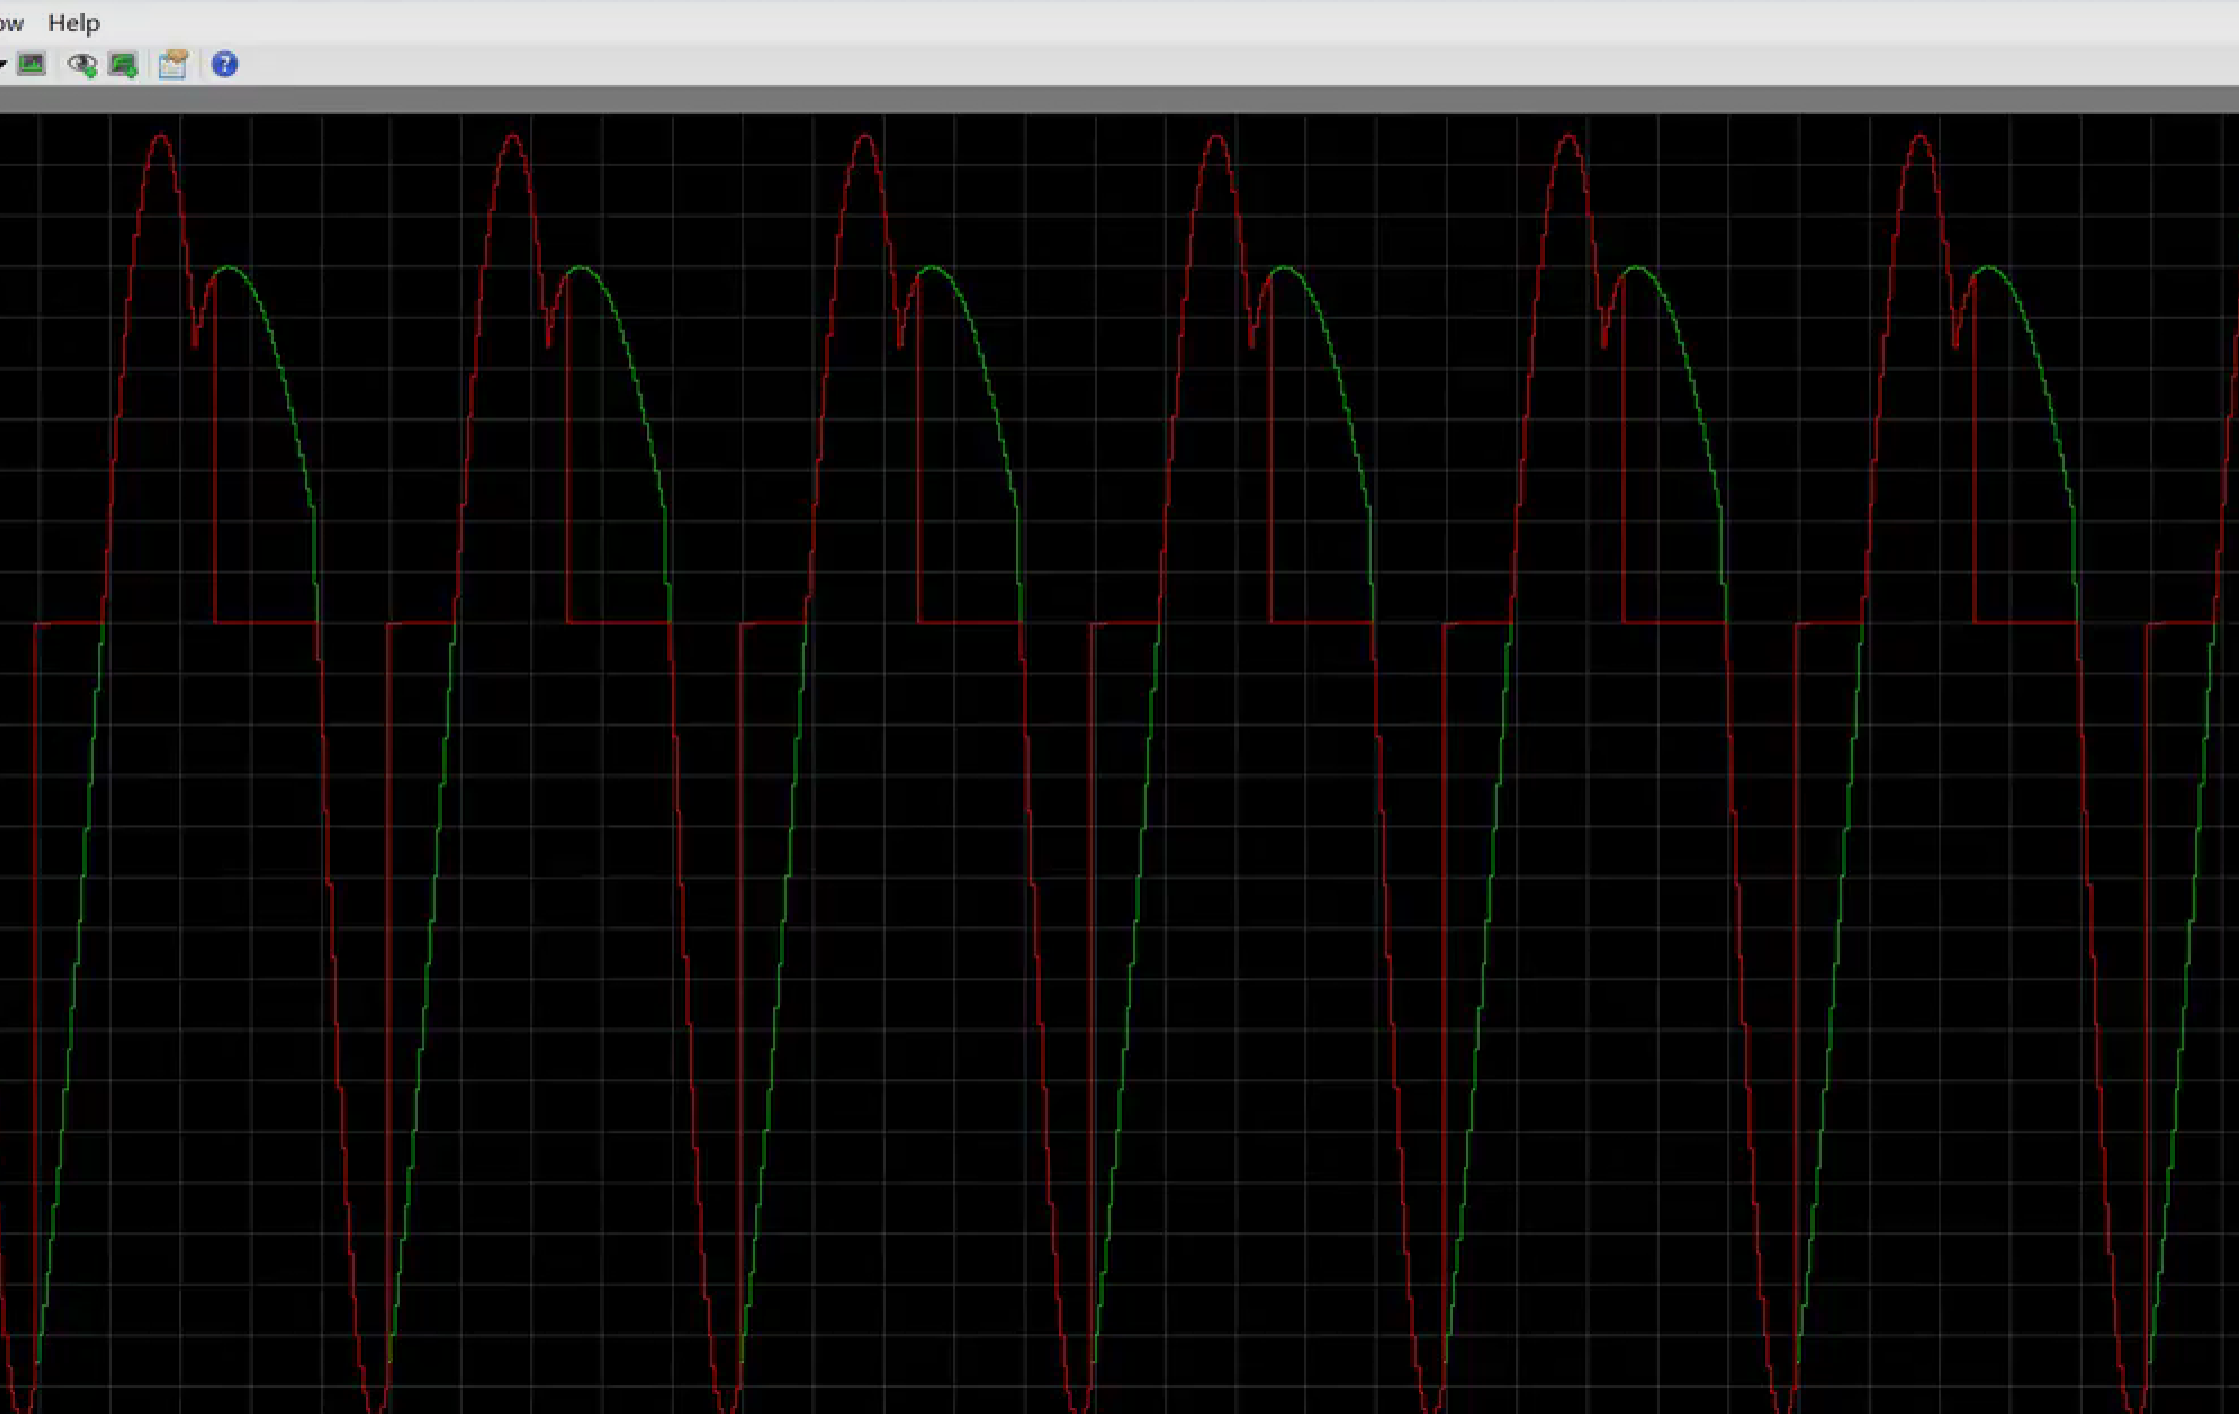Click the top of the fourth green hump
The image size is (2239, 1414).
(x=1284, y=268)
